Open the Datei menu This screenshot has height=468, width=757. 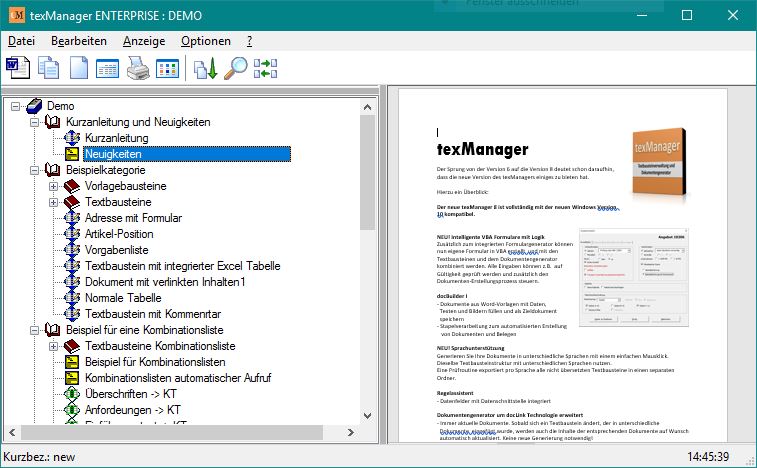pyautogui.click(x=21, y=41)
